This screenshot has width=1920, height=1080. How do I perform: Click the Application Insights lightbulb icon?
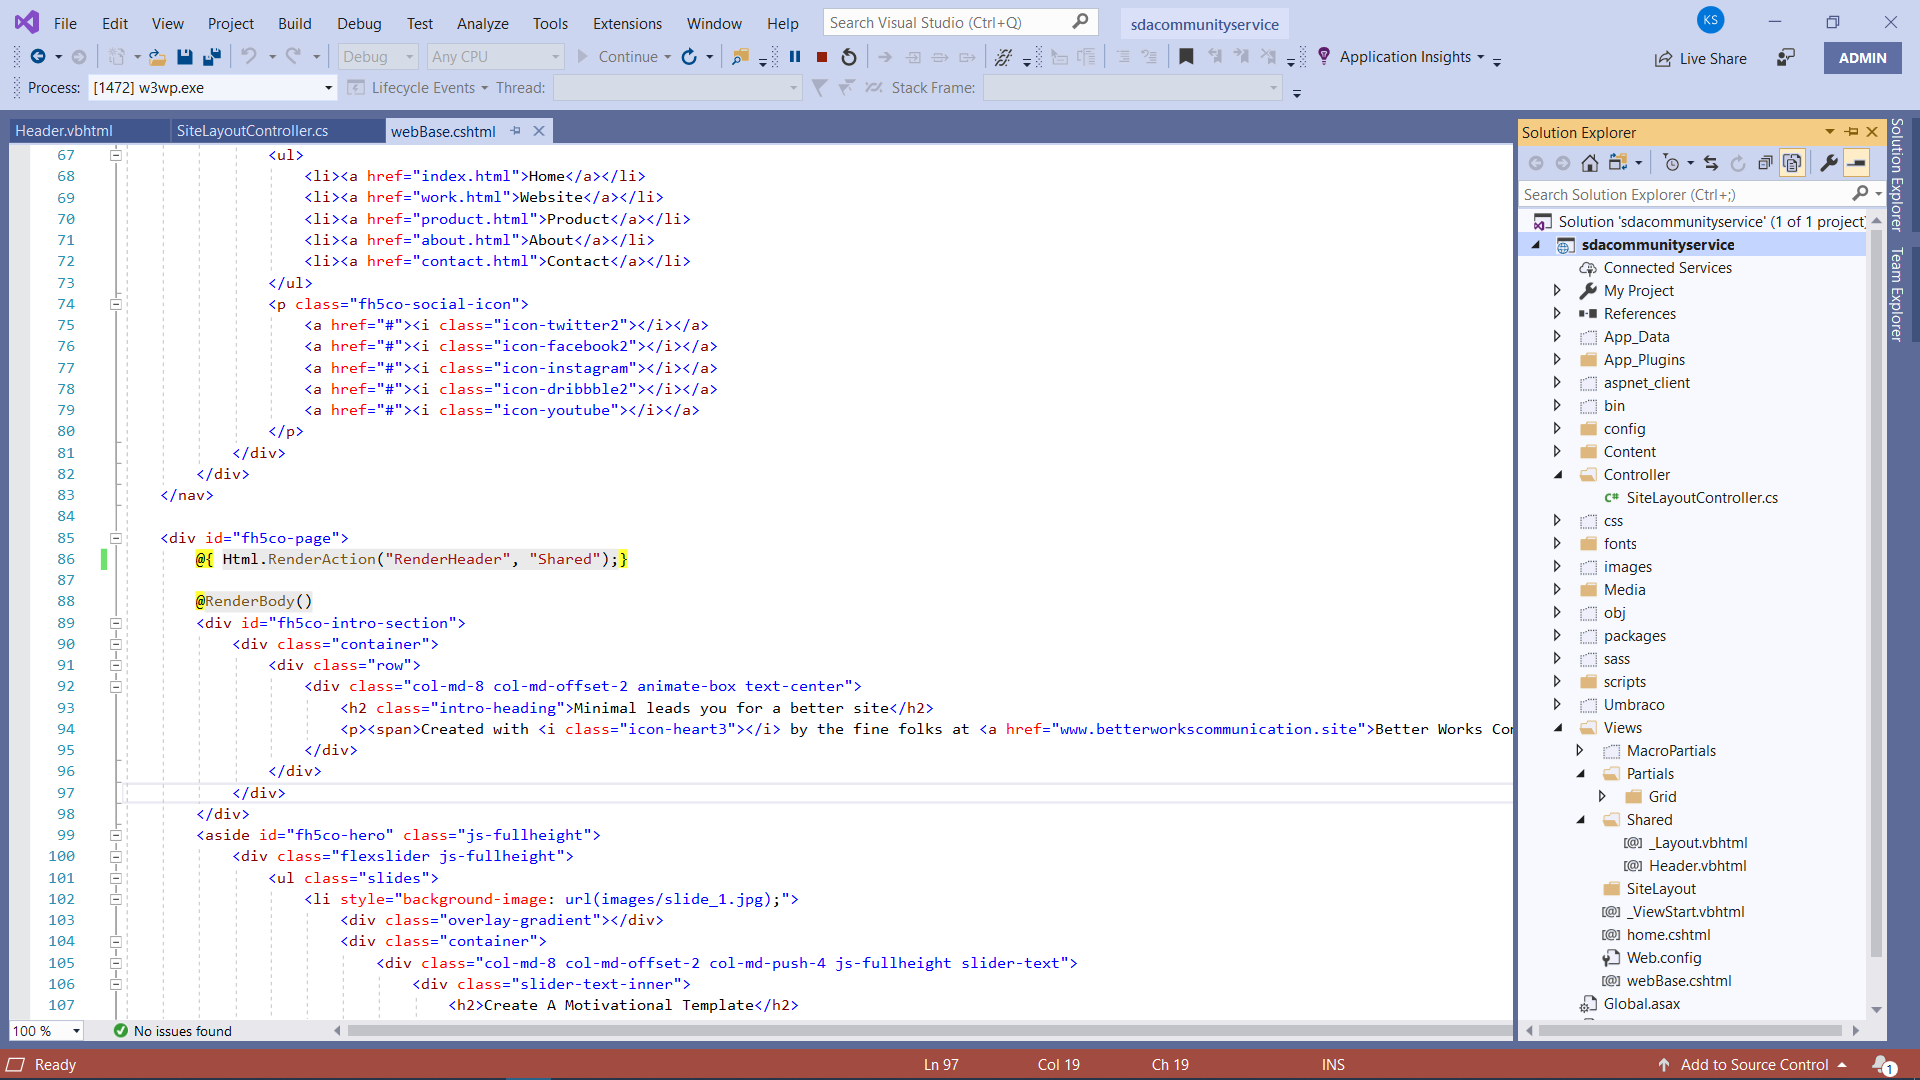[x=1324, y=57]
